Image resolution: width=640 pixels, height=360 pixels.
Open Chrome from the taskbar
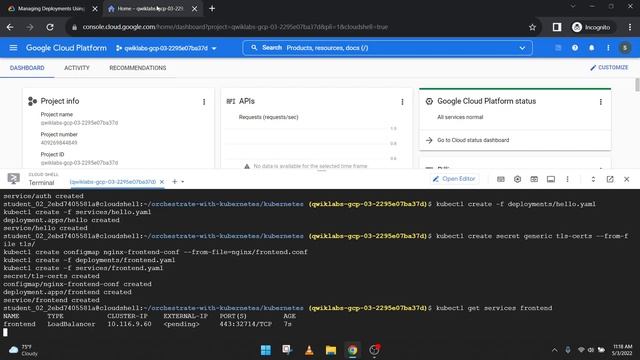(x=352, y=350)
